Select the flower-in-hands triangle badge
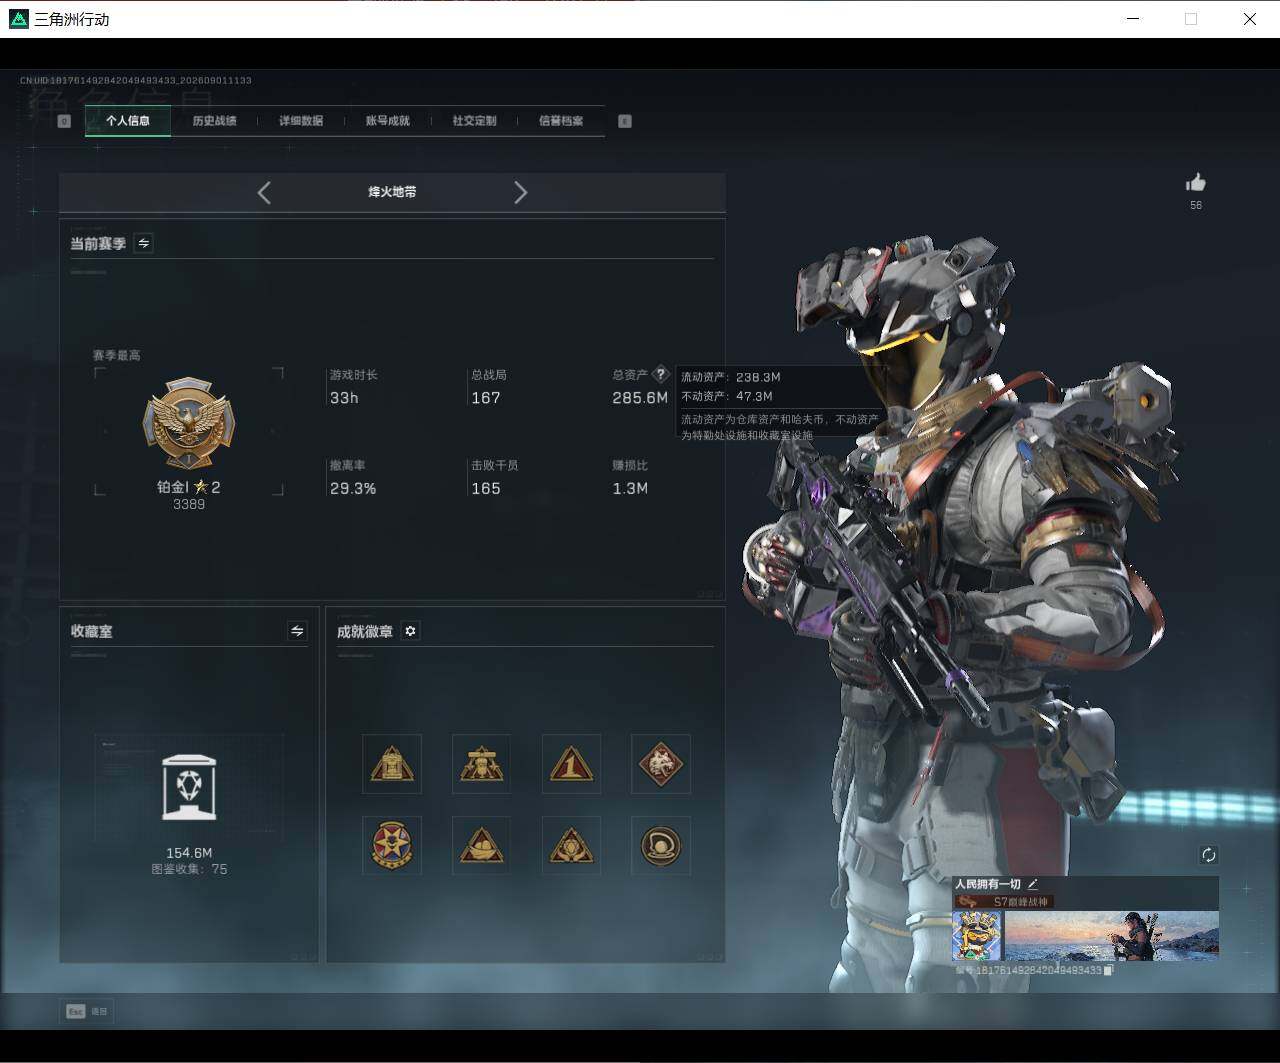 571,846
